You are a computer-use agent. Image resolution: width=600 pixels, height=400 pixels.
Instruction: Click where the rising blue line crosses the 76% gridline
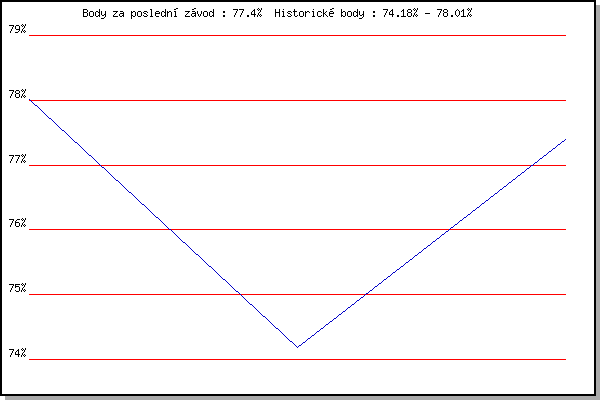pos(449,230)
